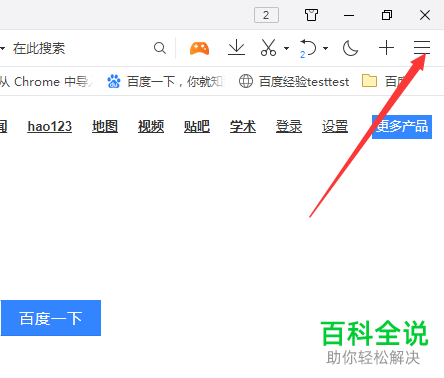
Task: Click 登录 link
Action: click(x=289, y=127)
